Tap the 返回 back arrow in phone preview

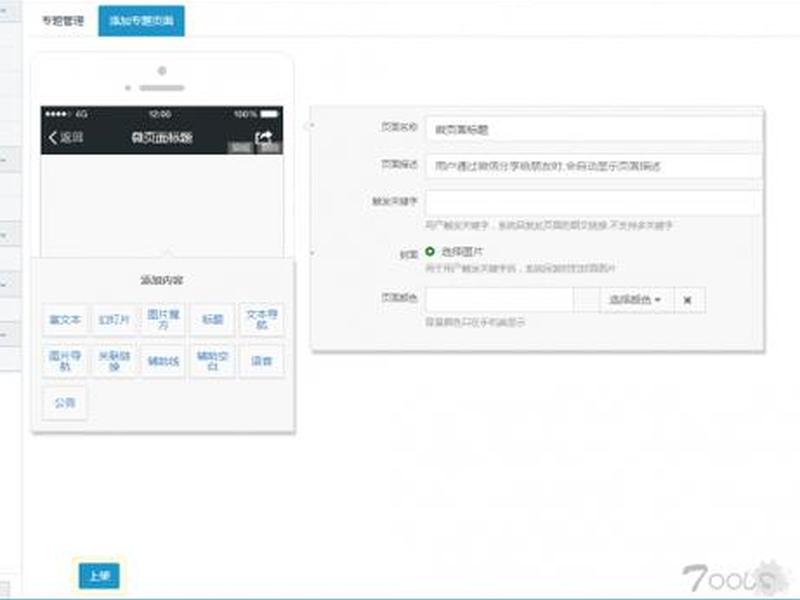[x=65, y=137]
